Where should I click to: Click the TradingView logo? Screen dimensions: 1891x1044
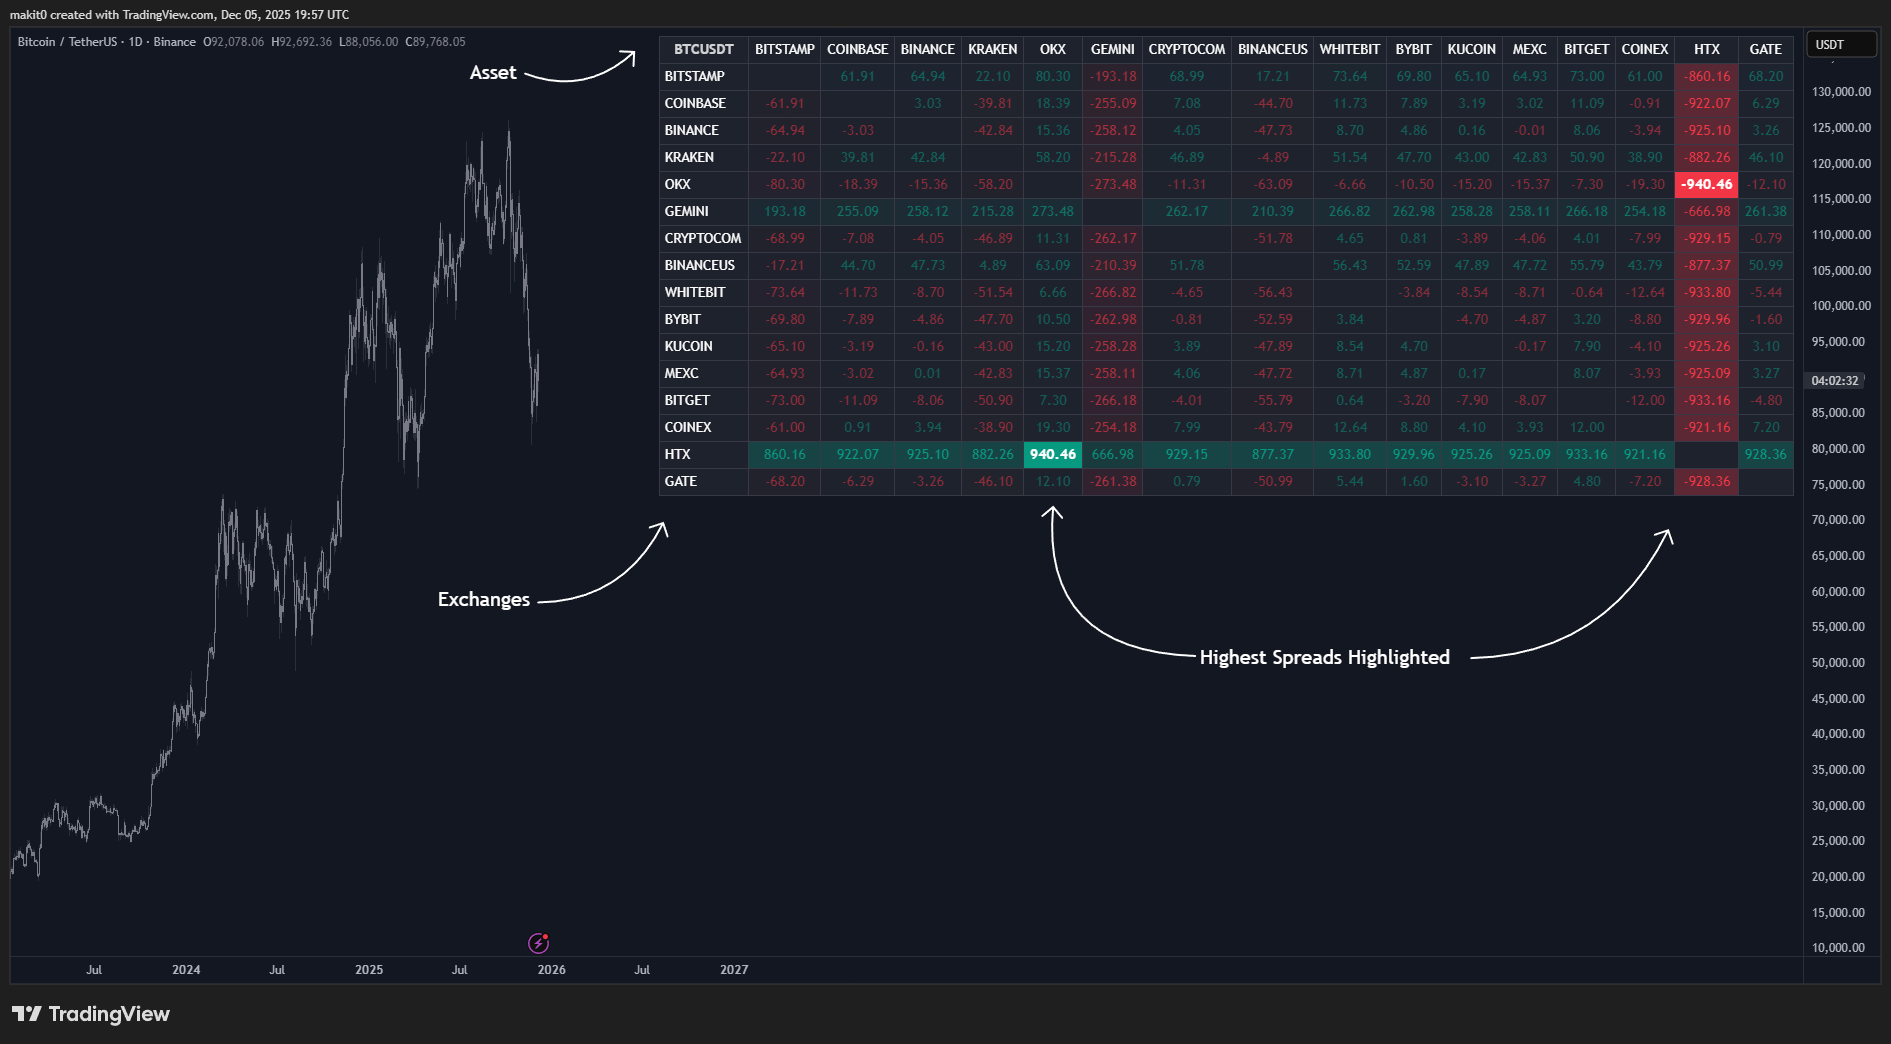tap(91, 1014)
